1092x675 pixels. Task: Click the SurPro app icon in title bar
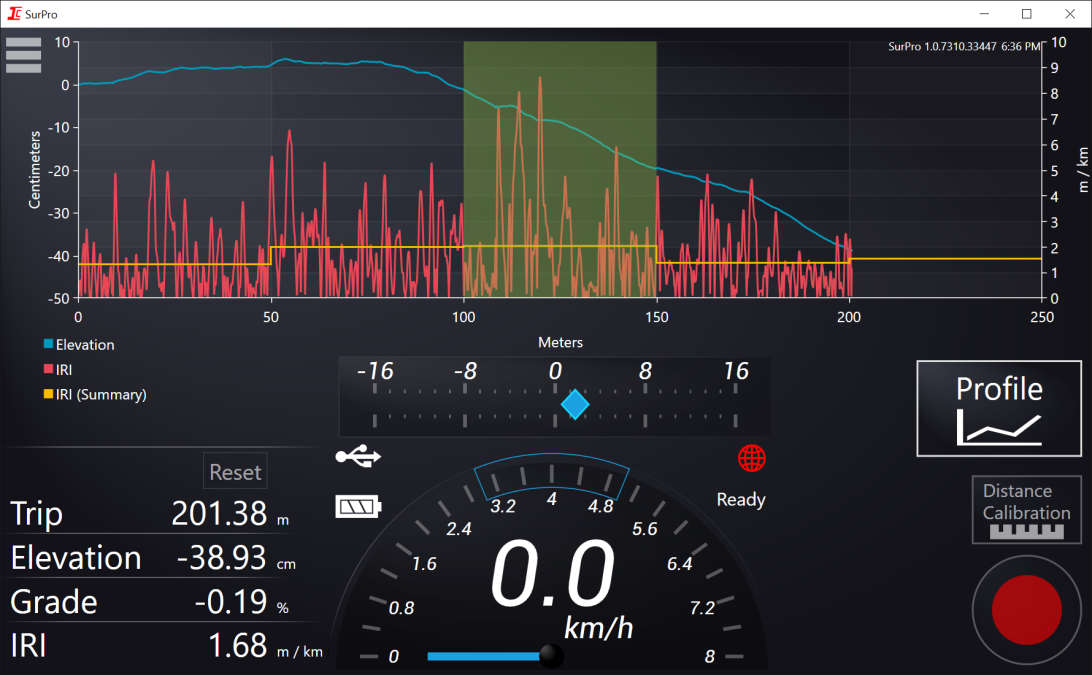pyautogui.click(x=14, y=14)
